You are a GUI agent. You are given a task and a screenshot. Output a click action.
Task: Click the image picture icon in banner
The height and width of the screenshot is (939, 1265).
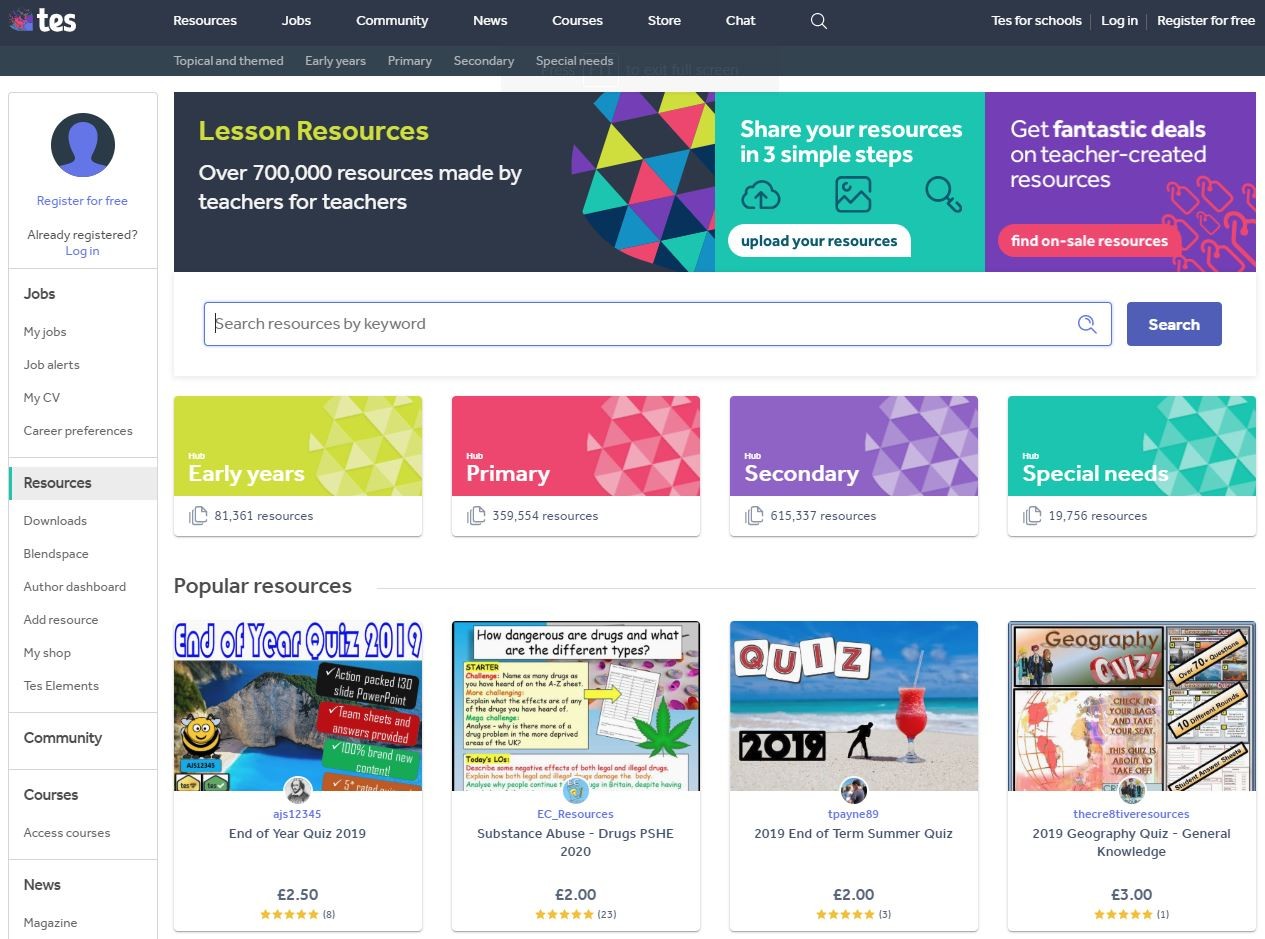coord(853,195)
